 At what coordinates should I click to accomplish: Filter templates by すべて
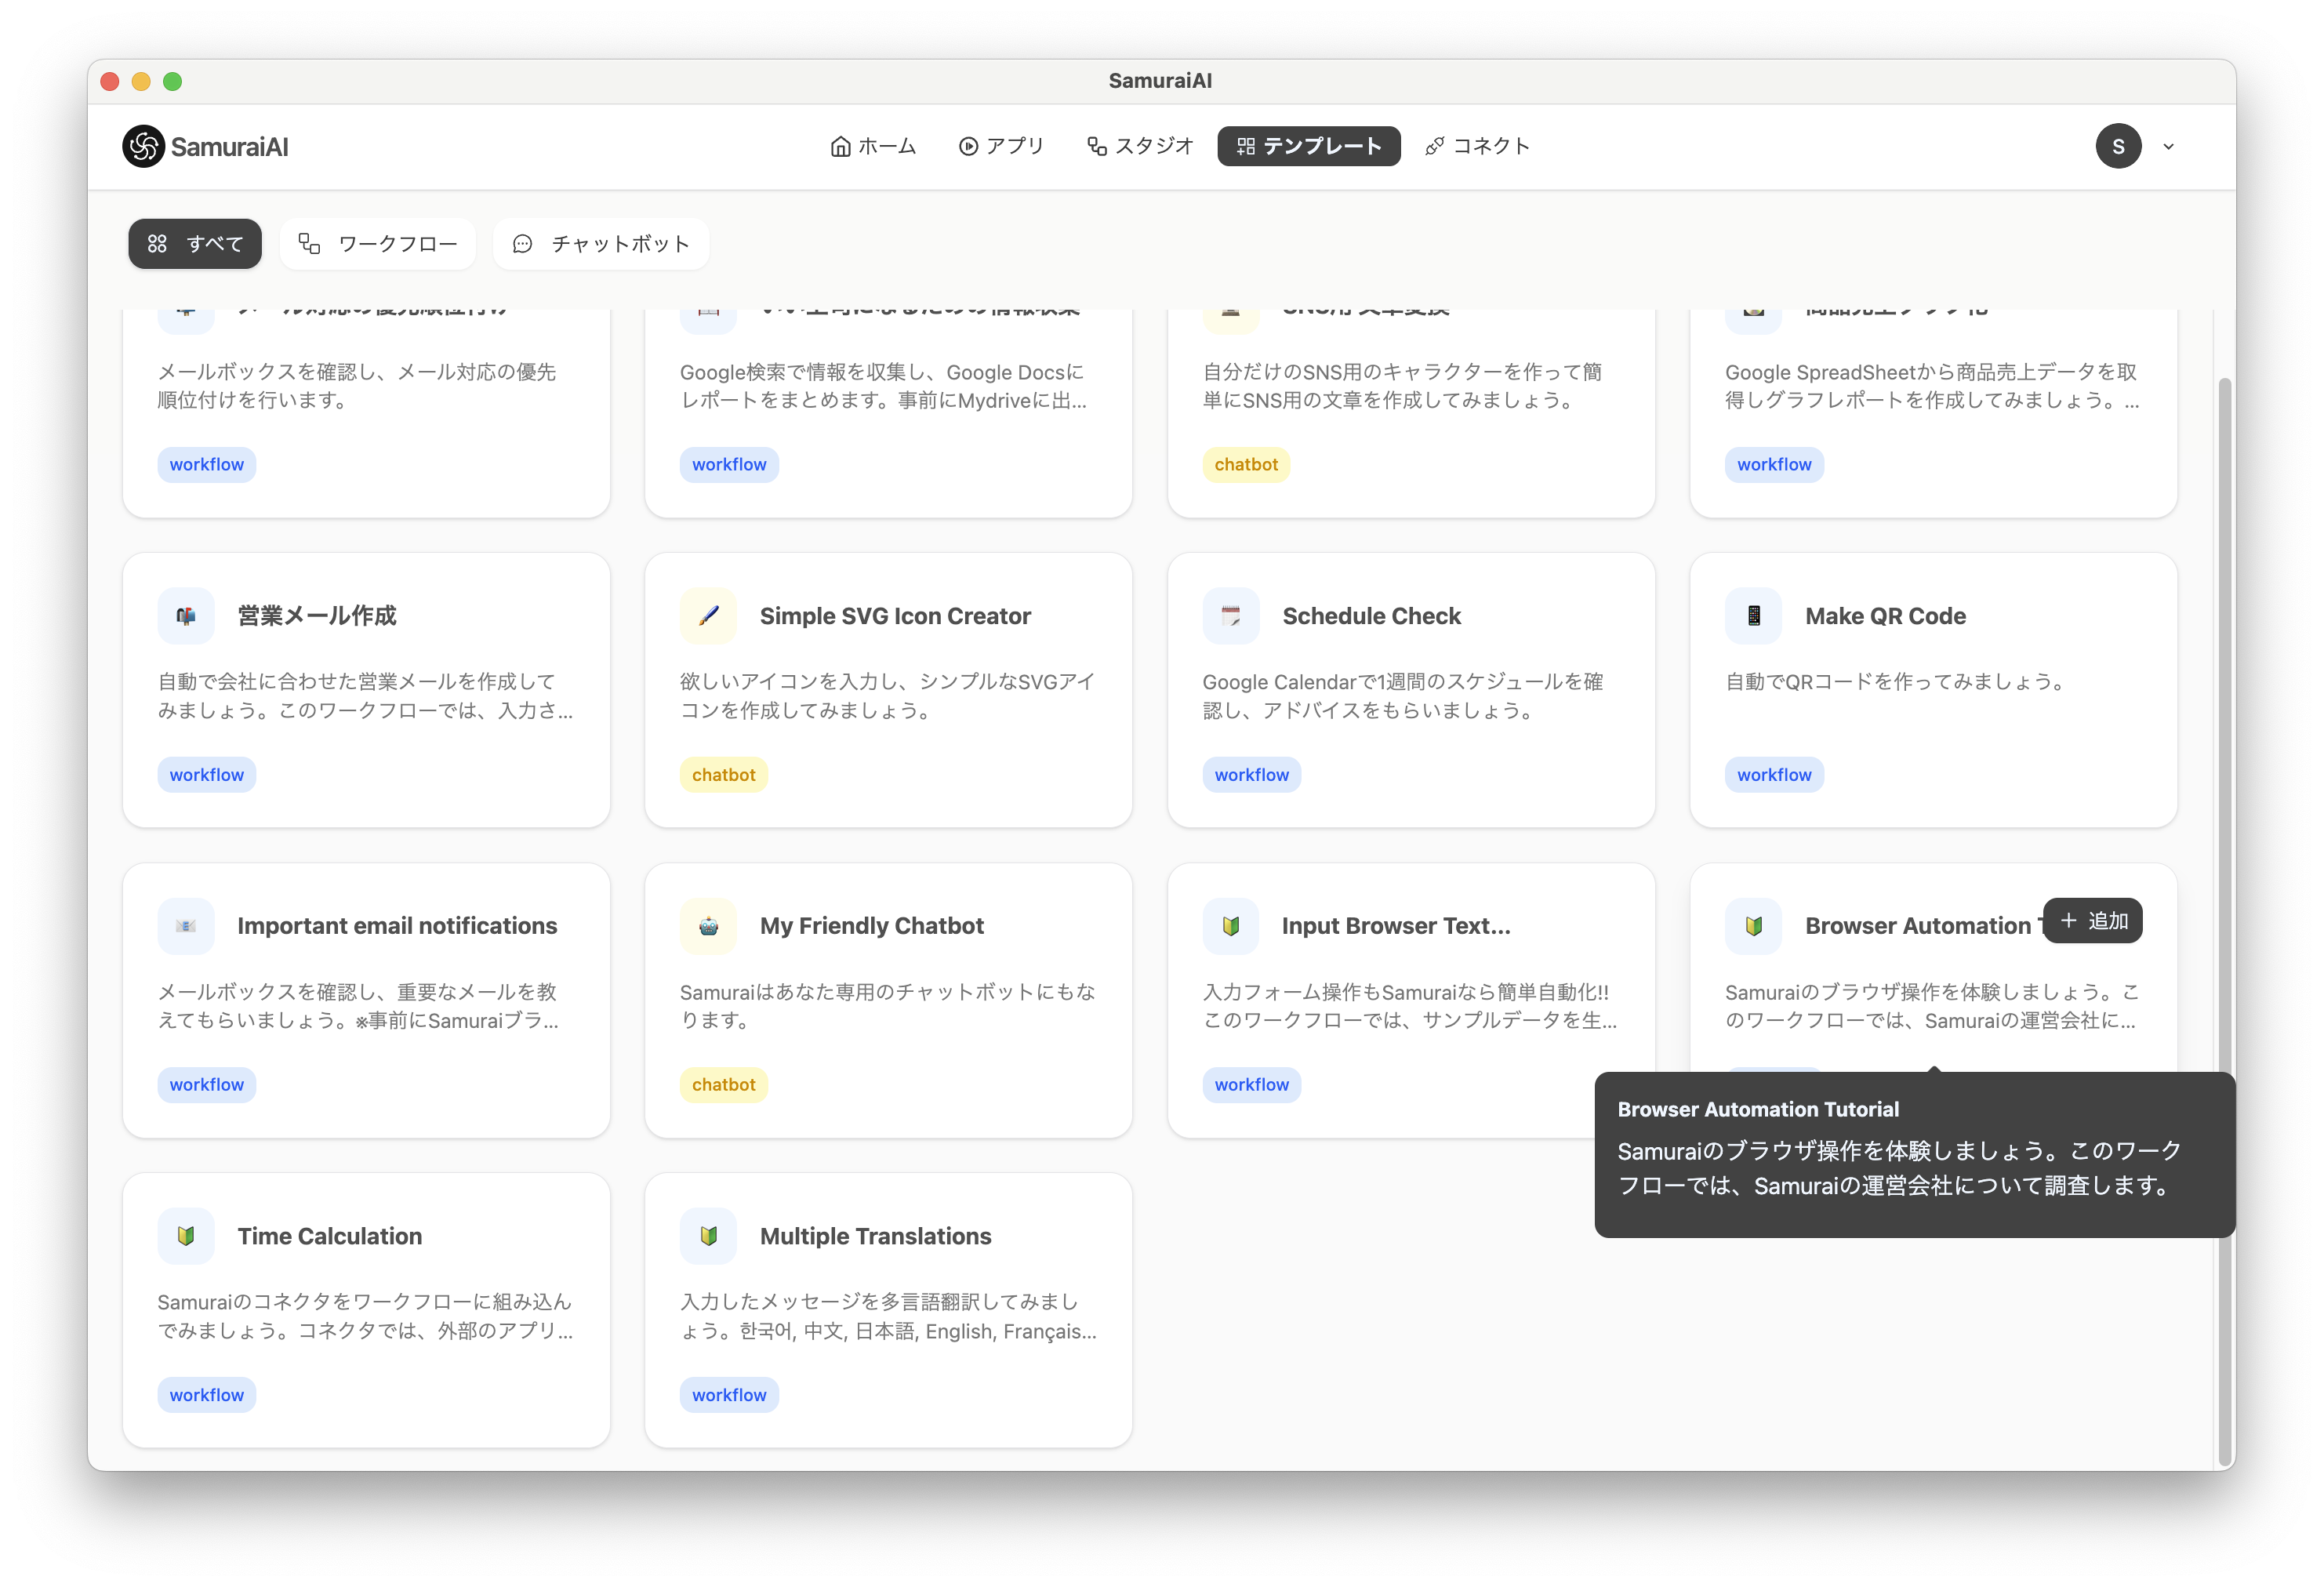point(195,244)
